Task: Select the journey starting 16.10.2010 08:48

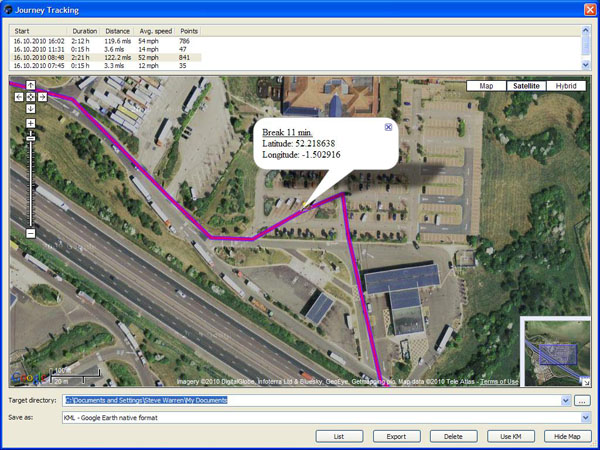Action: 106,57
